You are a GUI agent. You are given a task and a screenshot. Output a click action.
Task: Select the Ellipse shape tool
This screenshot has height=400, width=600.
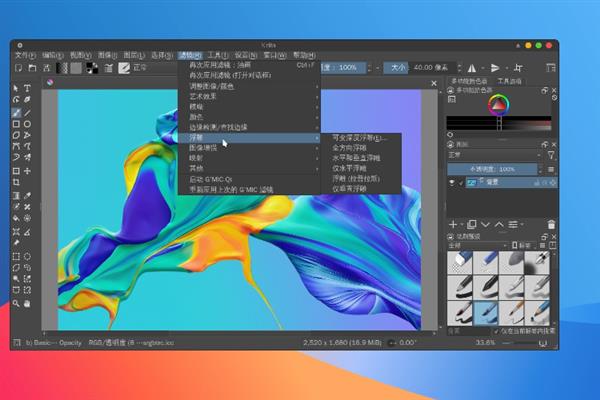[x=27, y=124]
